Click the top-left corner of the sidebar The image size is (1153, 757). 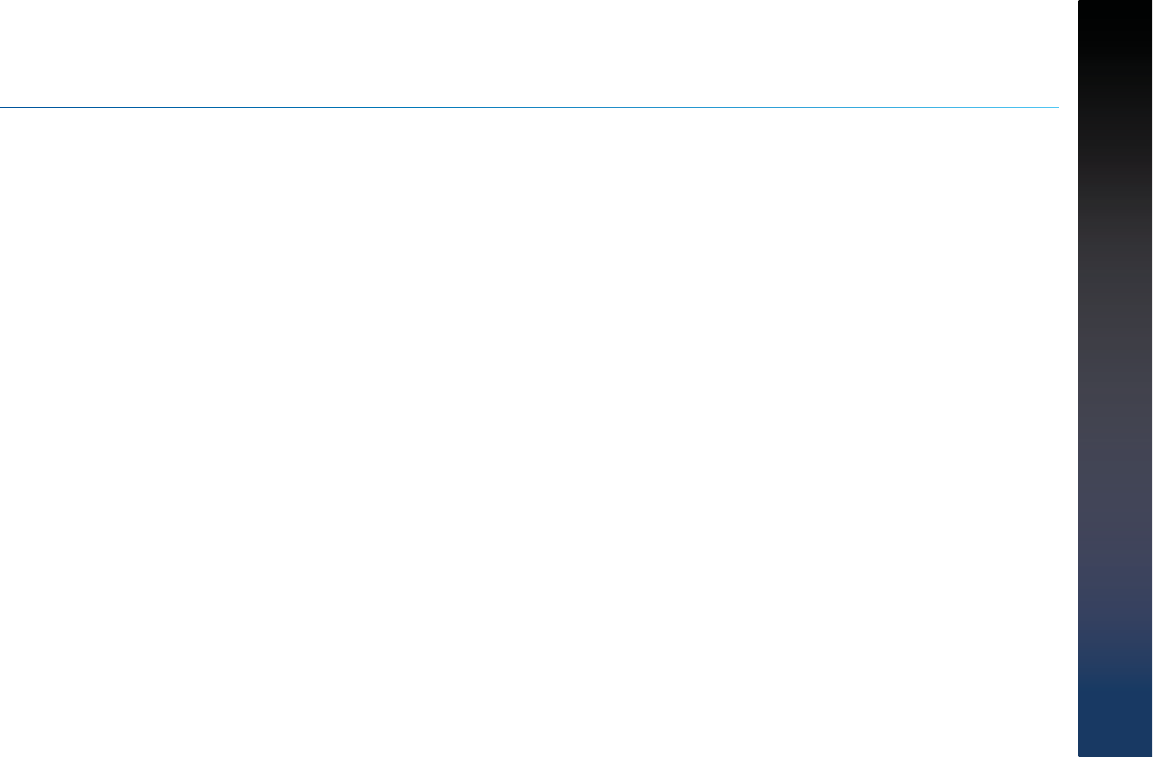click(x=1079, y=2)
